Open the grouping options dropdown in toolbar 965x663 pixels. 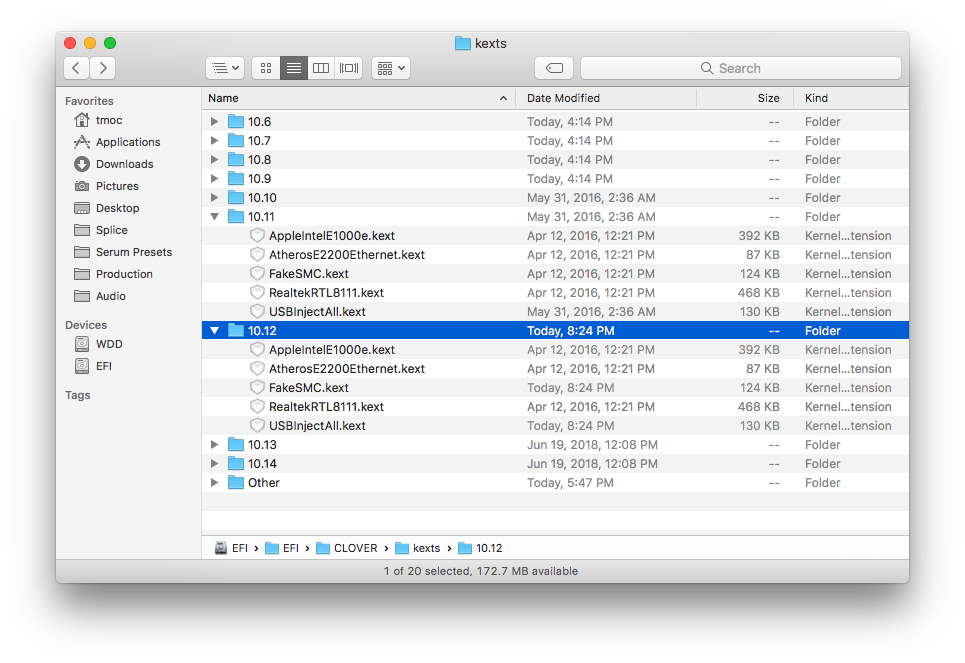pyautogui.click(x=391, y=68)
